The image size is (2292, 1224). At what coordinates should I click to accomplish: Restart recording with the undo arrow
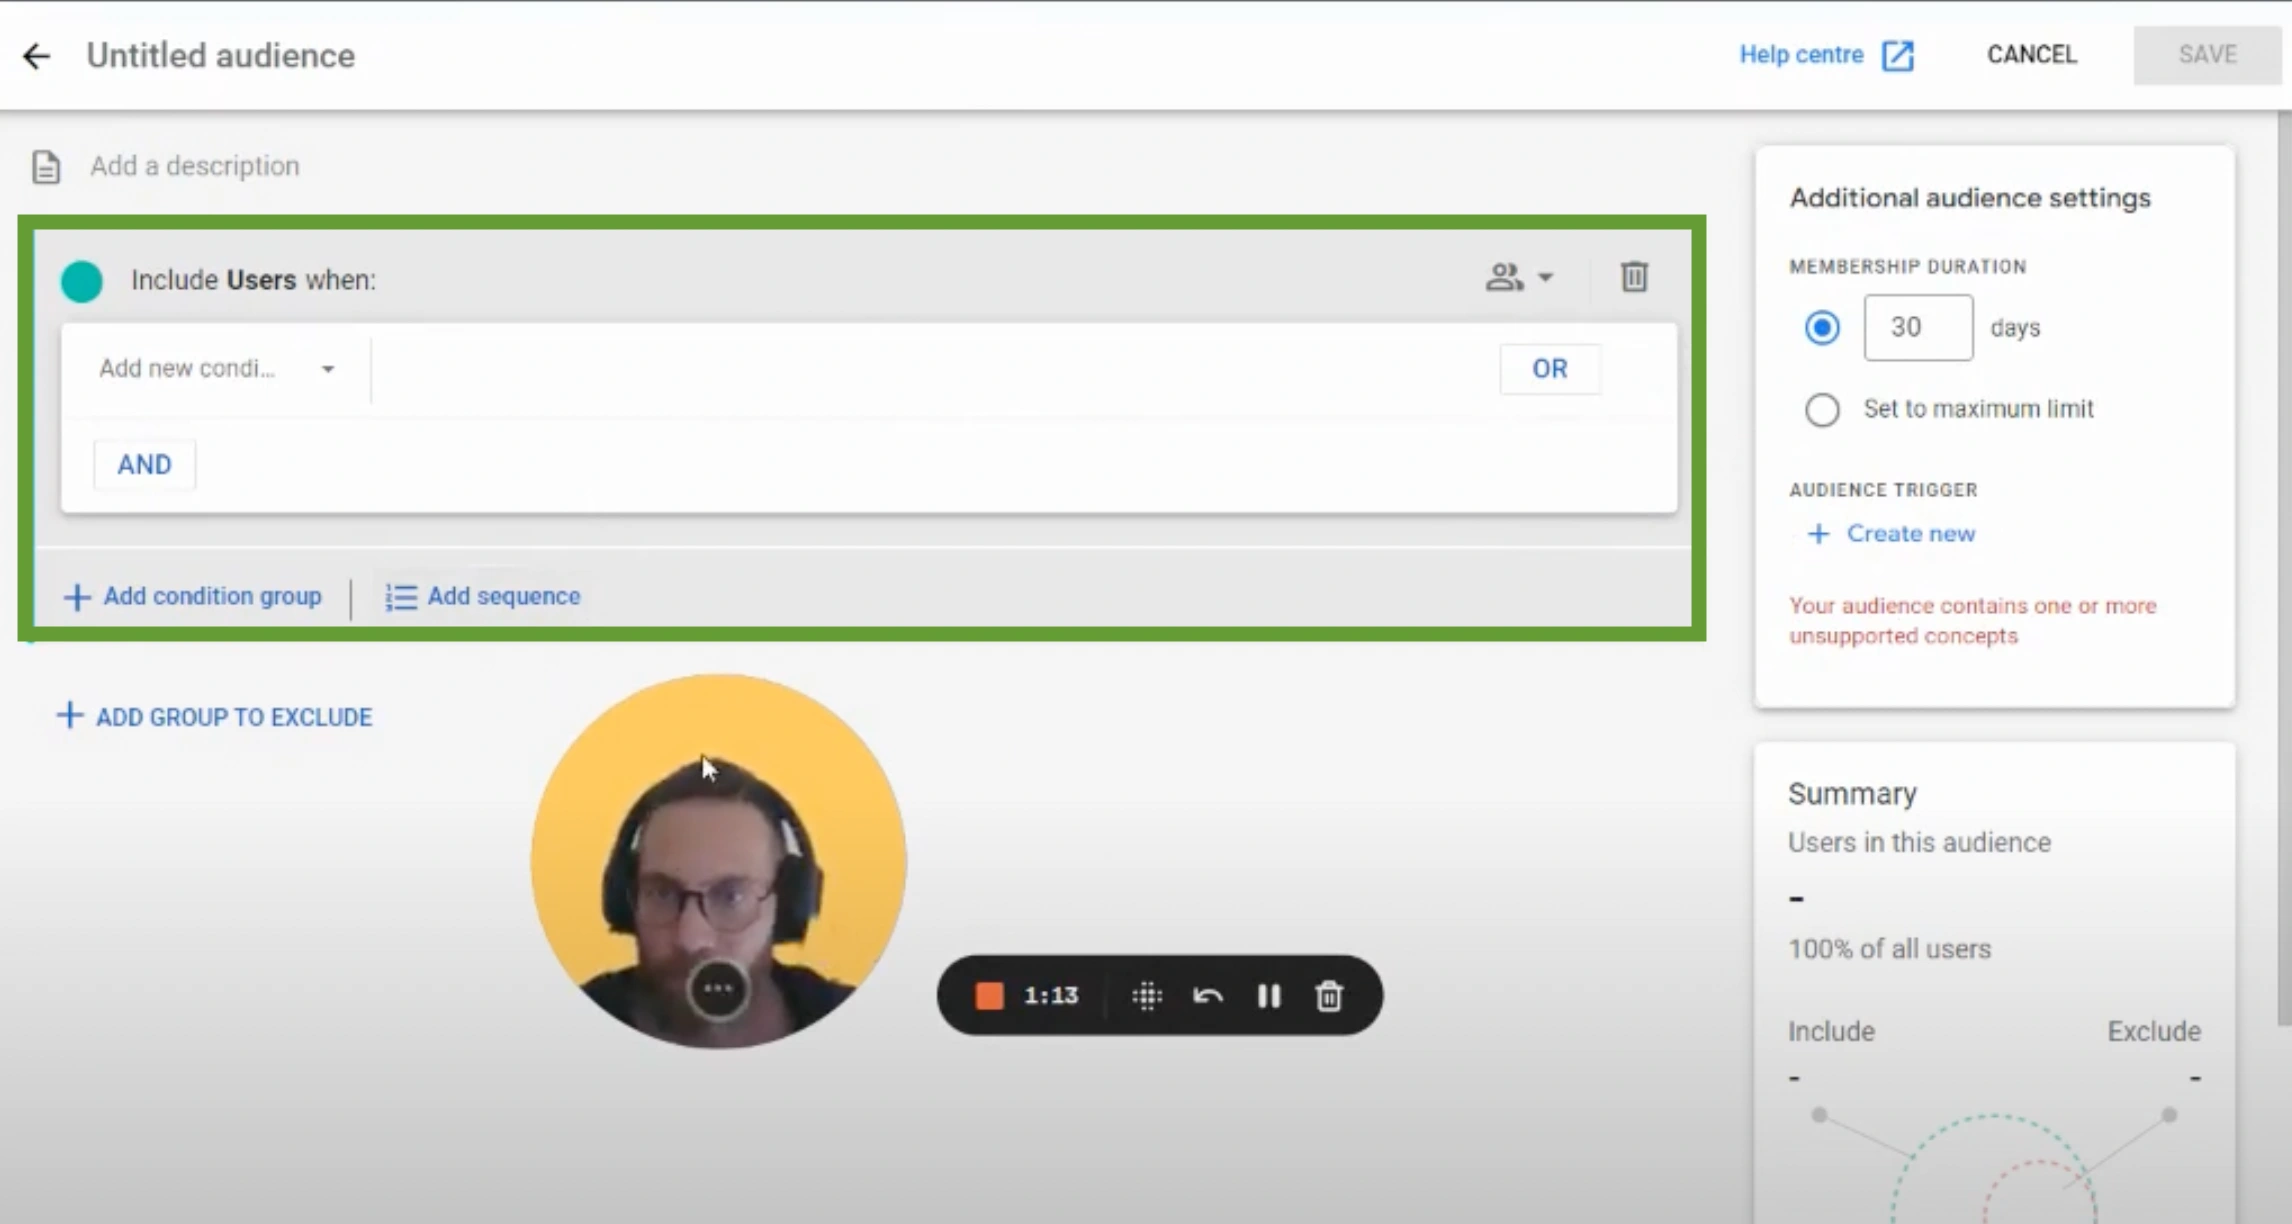(x=1208, y=996)
